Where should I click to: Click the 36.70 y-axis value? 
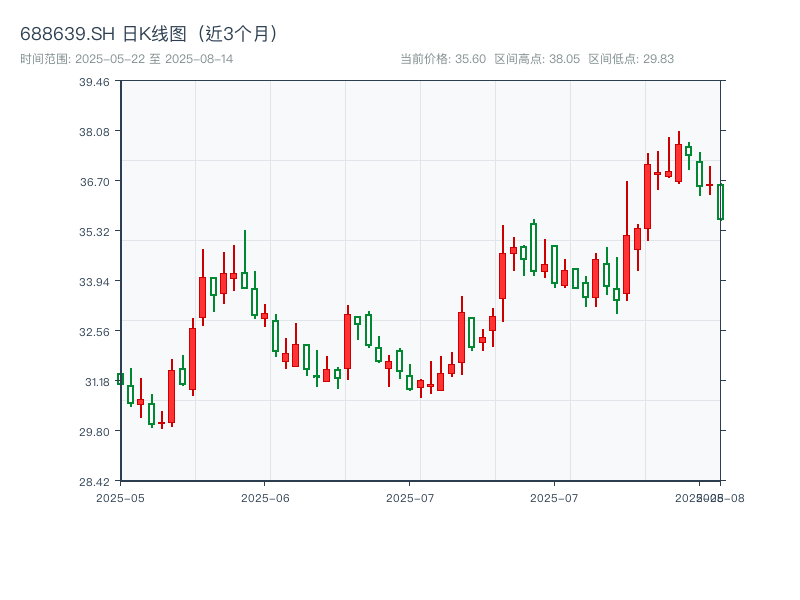pos(94,182)
